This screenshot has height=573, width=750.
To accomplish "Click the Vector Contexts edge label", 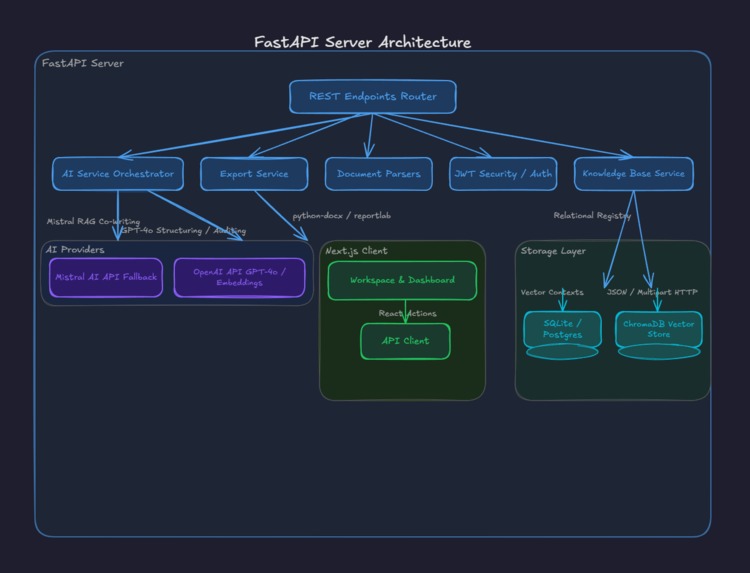I will point(552,292).
